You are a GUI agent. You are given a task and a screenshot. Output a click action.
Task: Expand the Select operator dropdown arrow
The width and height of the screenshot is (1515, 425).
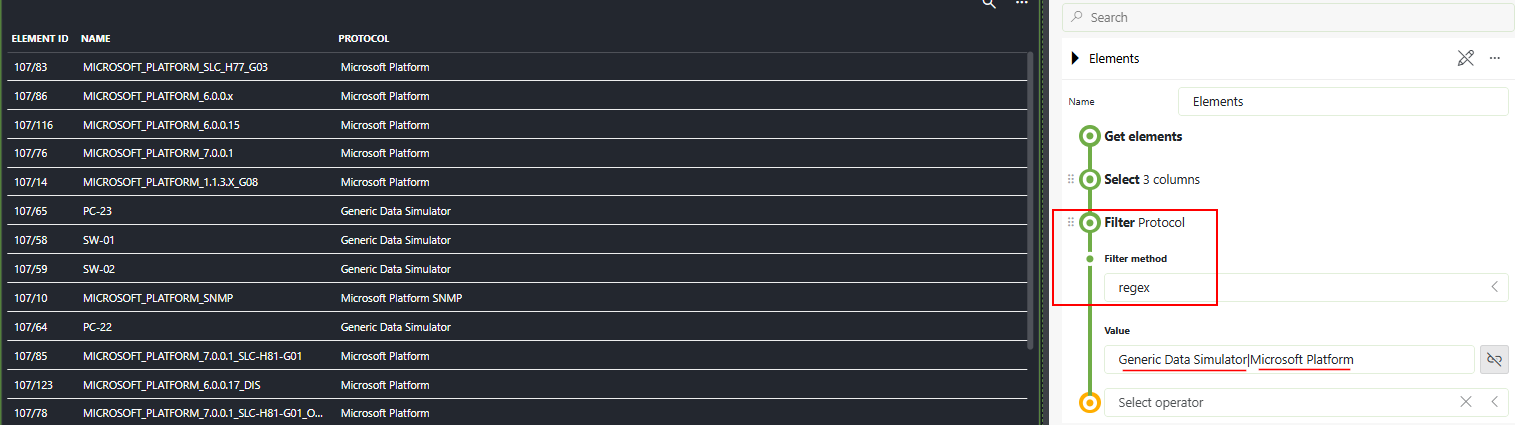point(1494,402)
